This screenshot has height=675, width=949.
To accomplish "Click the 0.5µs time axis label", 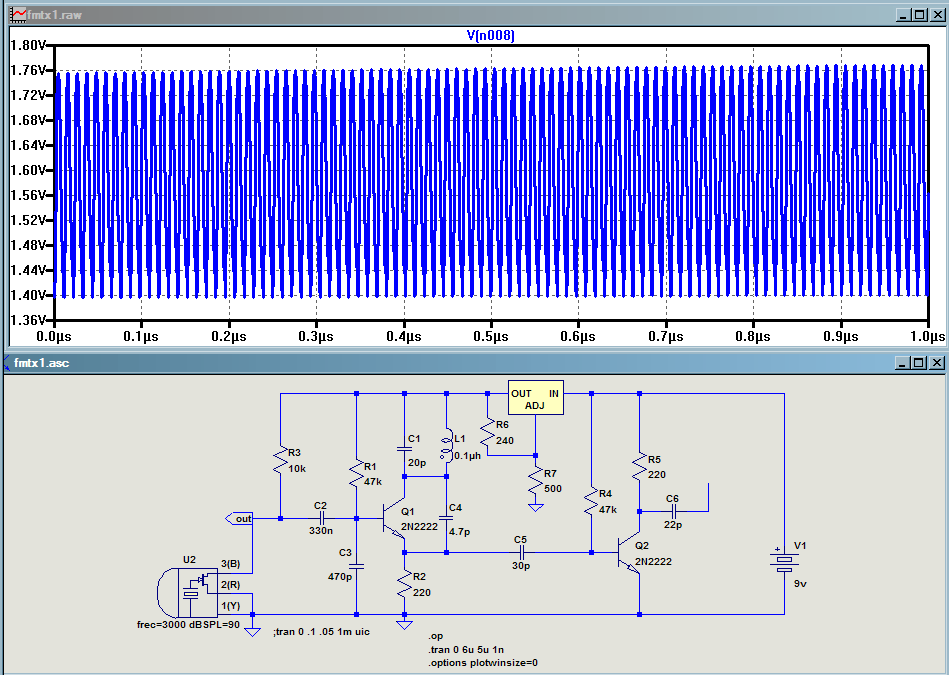I will pyautogui.click(x=491, y=336).
